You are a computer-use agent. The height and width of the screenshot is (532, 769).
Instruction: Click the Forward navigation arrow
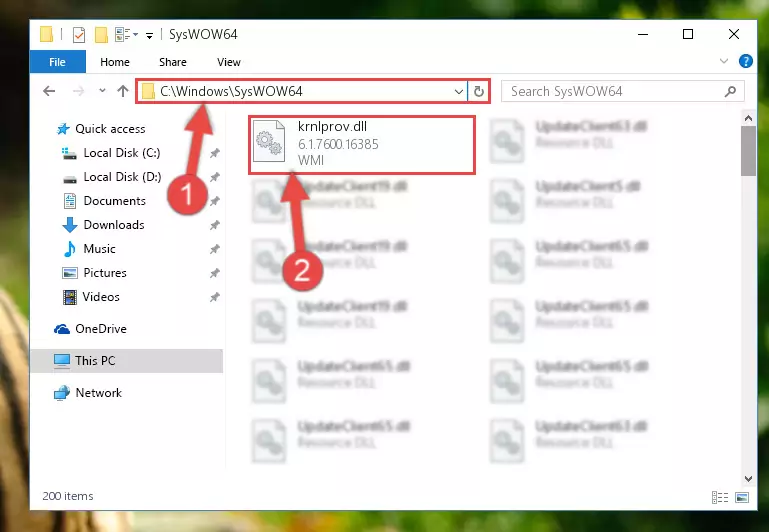78,91
